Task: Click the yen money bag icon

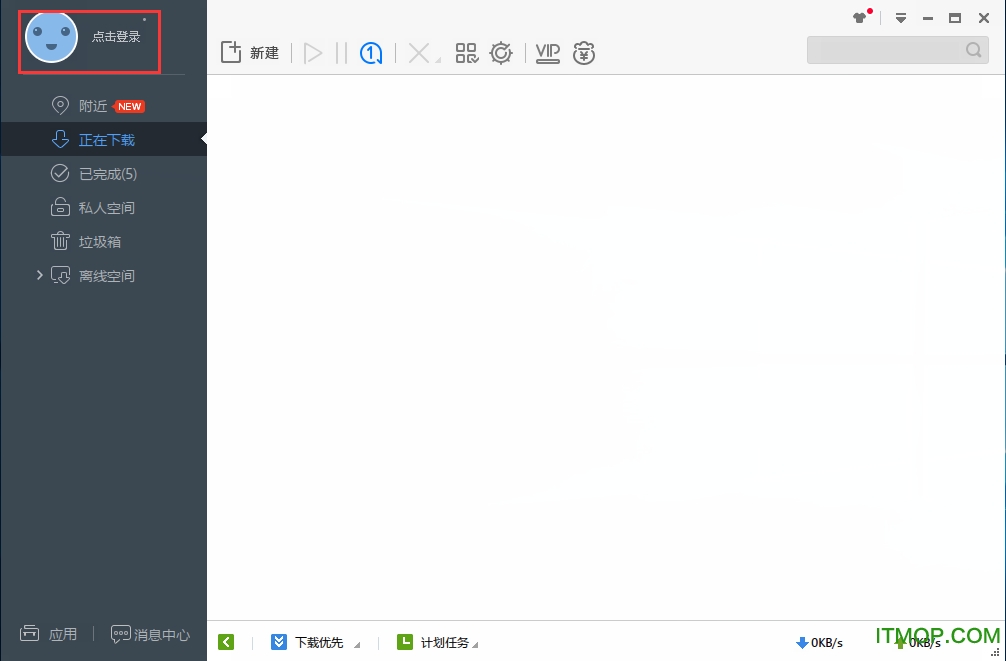Action: 584,54
